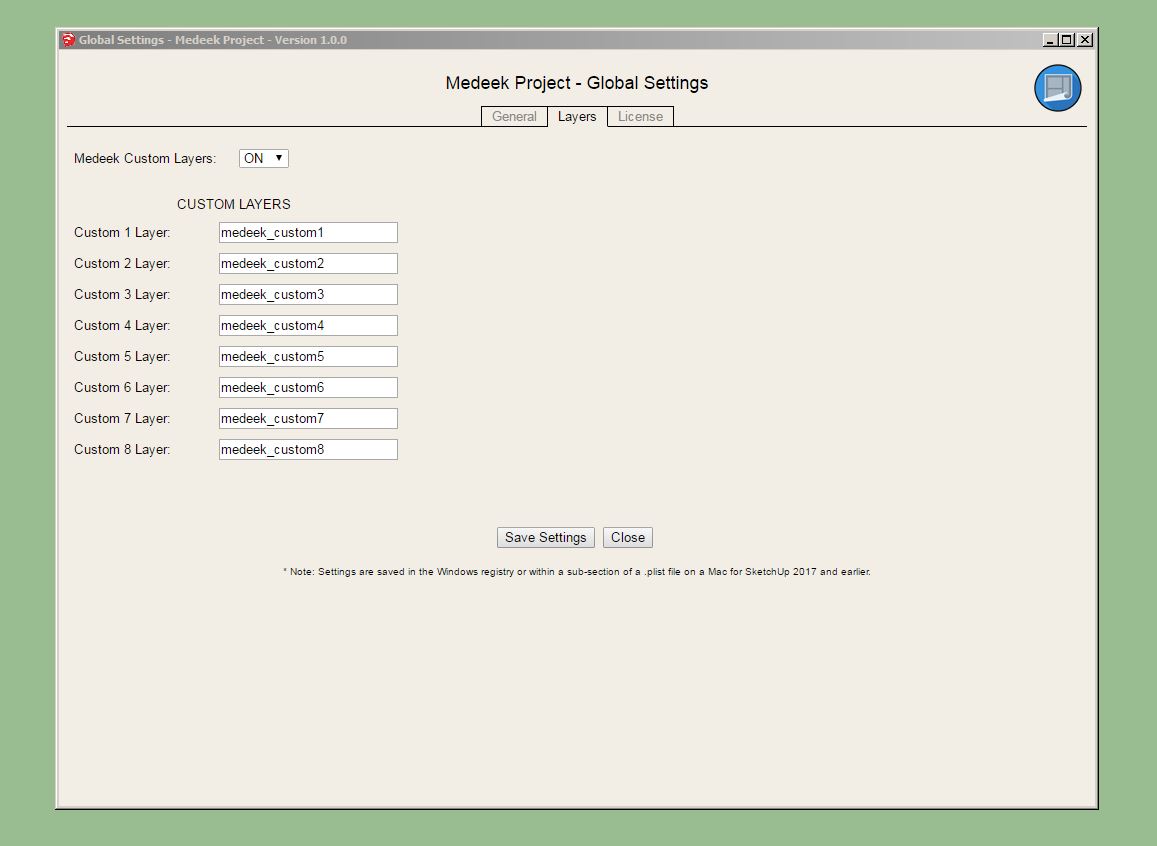Viewport: 1157px width, 846px height.
Task: Focus the Custom 5 Layer input
Action: click(308, 357)
